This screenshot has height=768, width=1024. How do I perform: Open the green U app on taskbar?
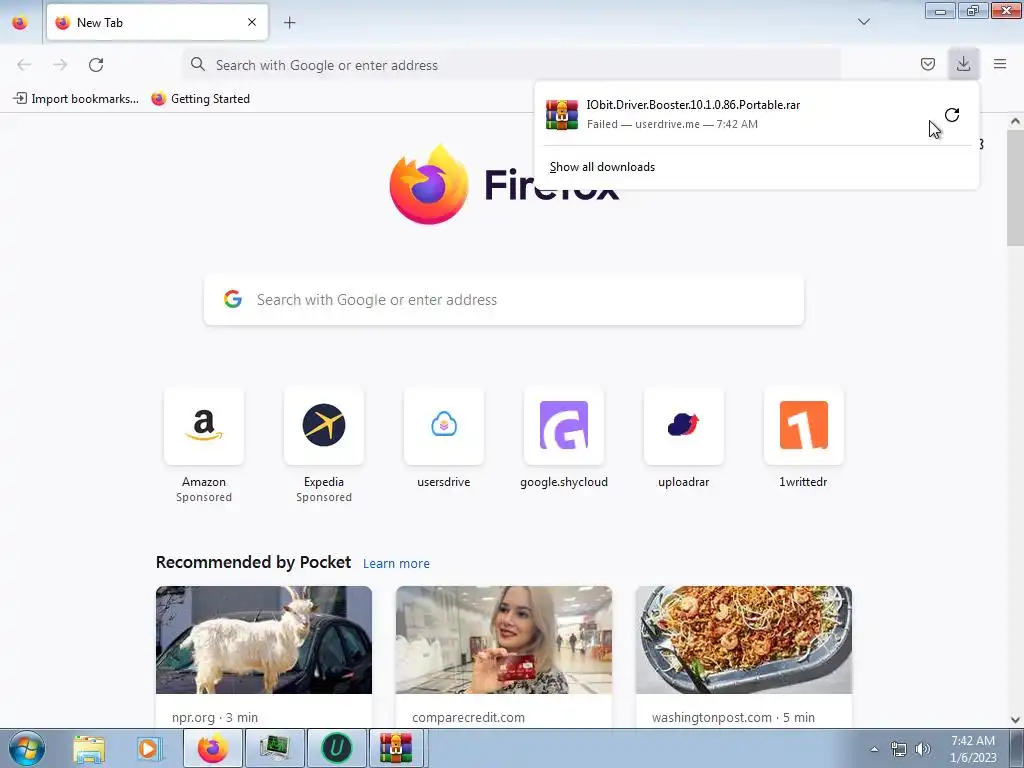coord(337,748)
